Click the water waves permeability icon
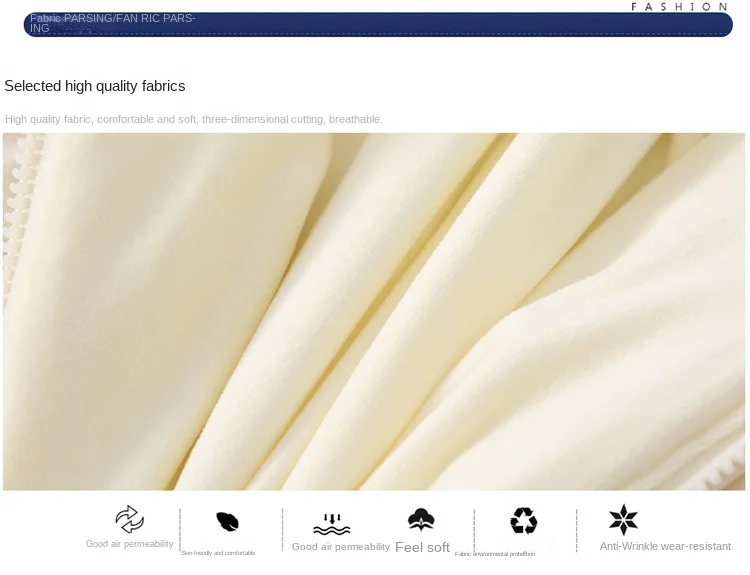Screen dimensions: 750x575 [x=332, y=525]
